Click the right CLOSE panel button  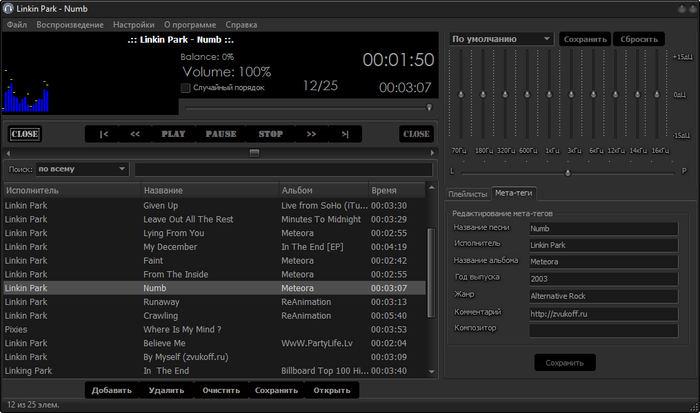(x=416, y=133)
